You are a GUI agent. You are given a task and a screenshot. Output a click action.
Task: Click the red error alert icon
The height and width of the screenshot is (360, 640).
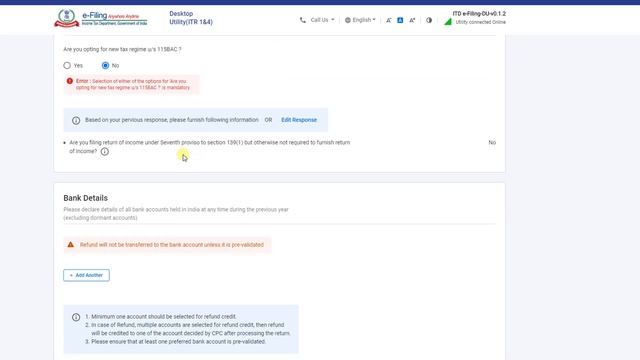70,81
